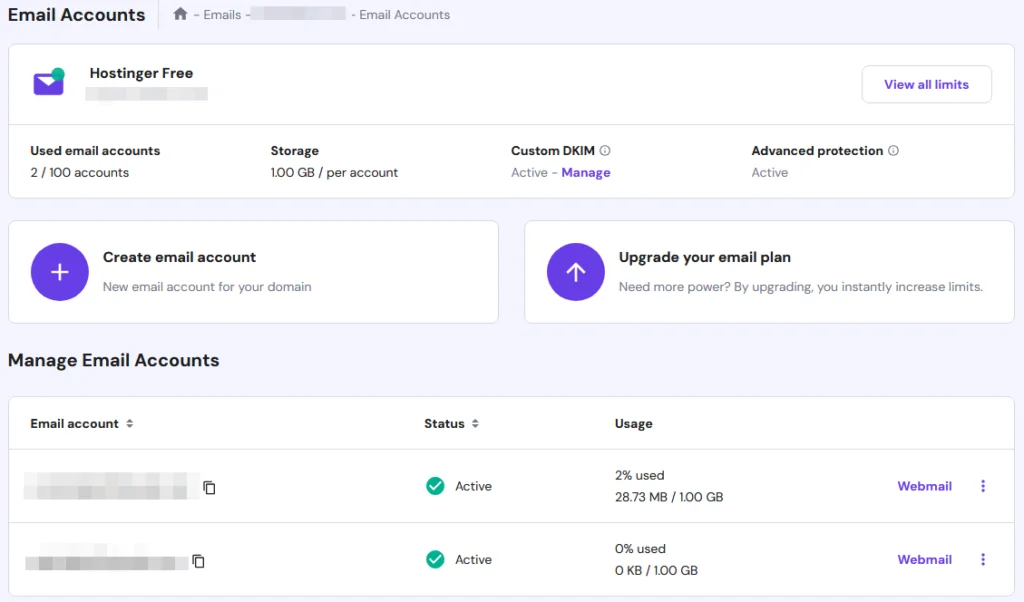1024x602 pixels.
Task: Toggle the Email account column sort arrows
Action: click(129, 423)
